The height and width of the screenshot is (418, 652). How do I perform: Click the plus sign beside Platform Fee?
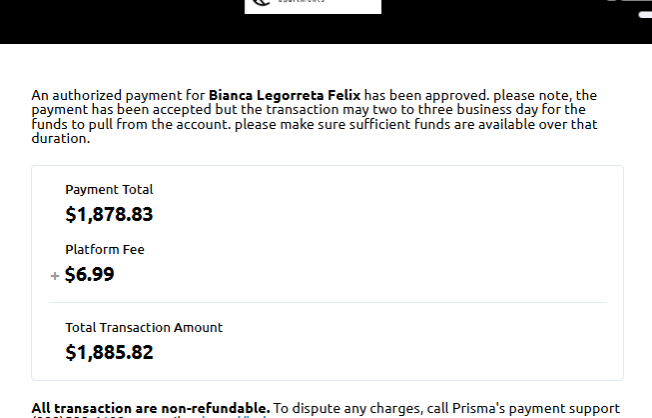click(x=55, y=276)
